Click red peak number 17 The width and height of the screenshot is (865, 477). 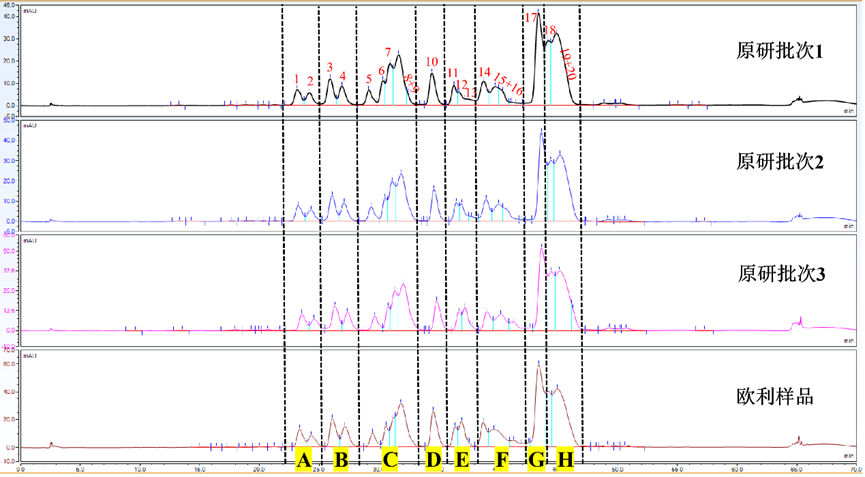coord(531,18)
